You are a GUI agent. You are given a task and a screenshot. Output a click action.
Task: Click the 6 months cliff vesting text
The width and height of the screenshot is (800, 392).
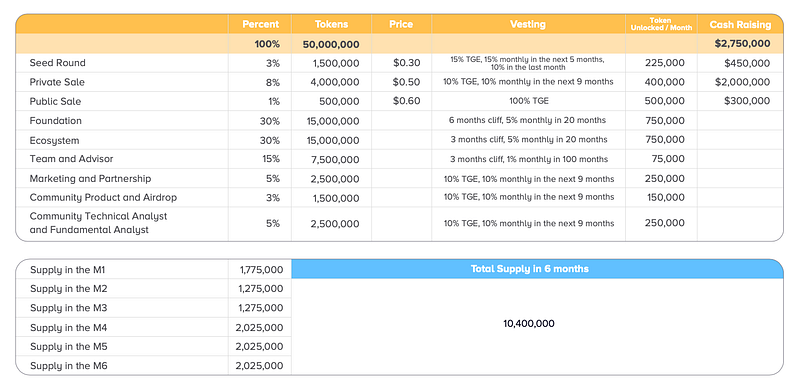click(x=528, y=120)
